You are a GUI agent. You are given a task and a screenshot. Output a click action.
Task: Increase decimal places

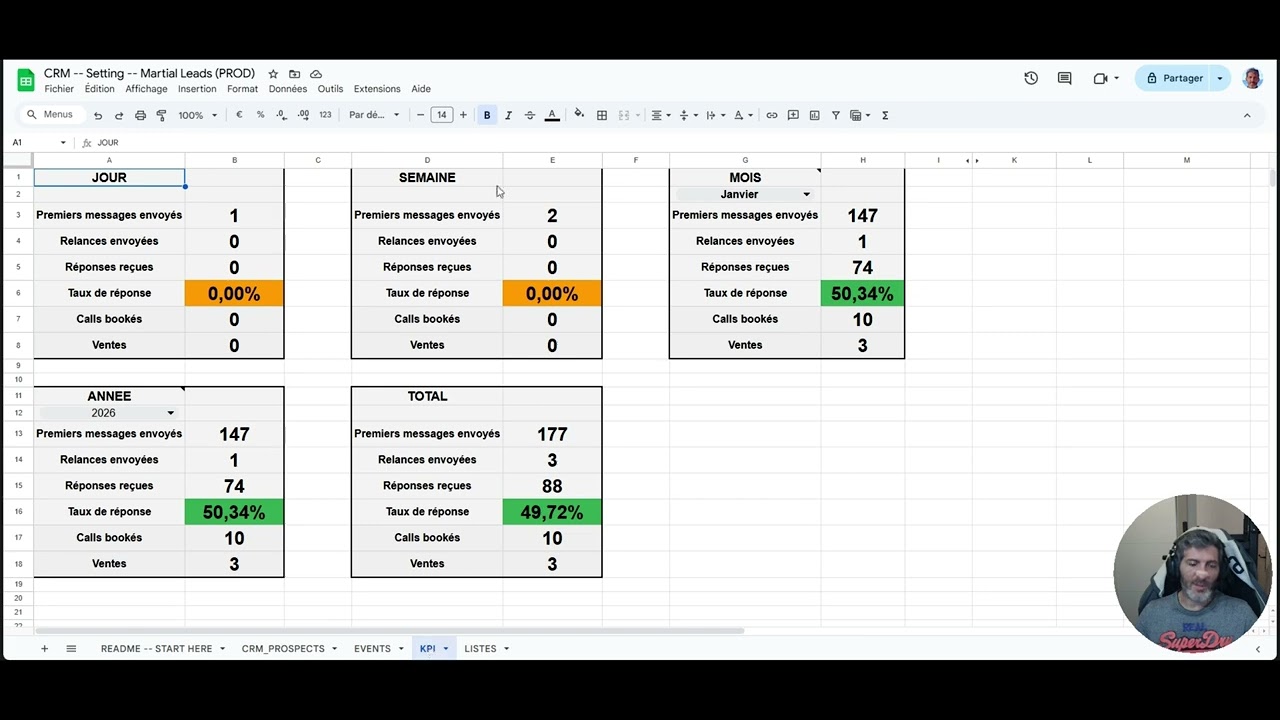pyautogui.click(x=302, y=115)
